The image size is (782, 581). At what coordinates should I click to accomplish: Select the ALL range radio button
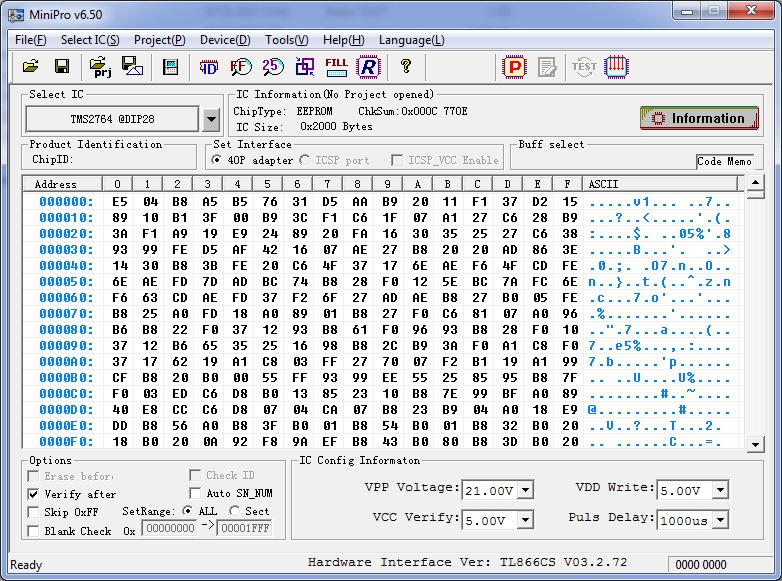pyautogui.click(x=187, y=511)
